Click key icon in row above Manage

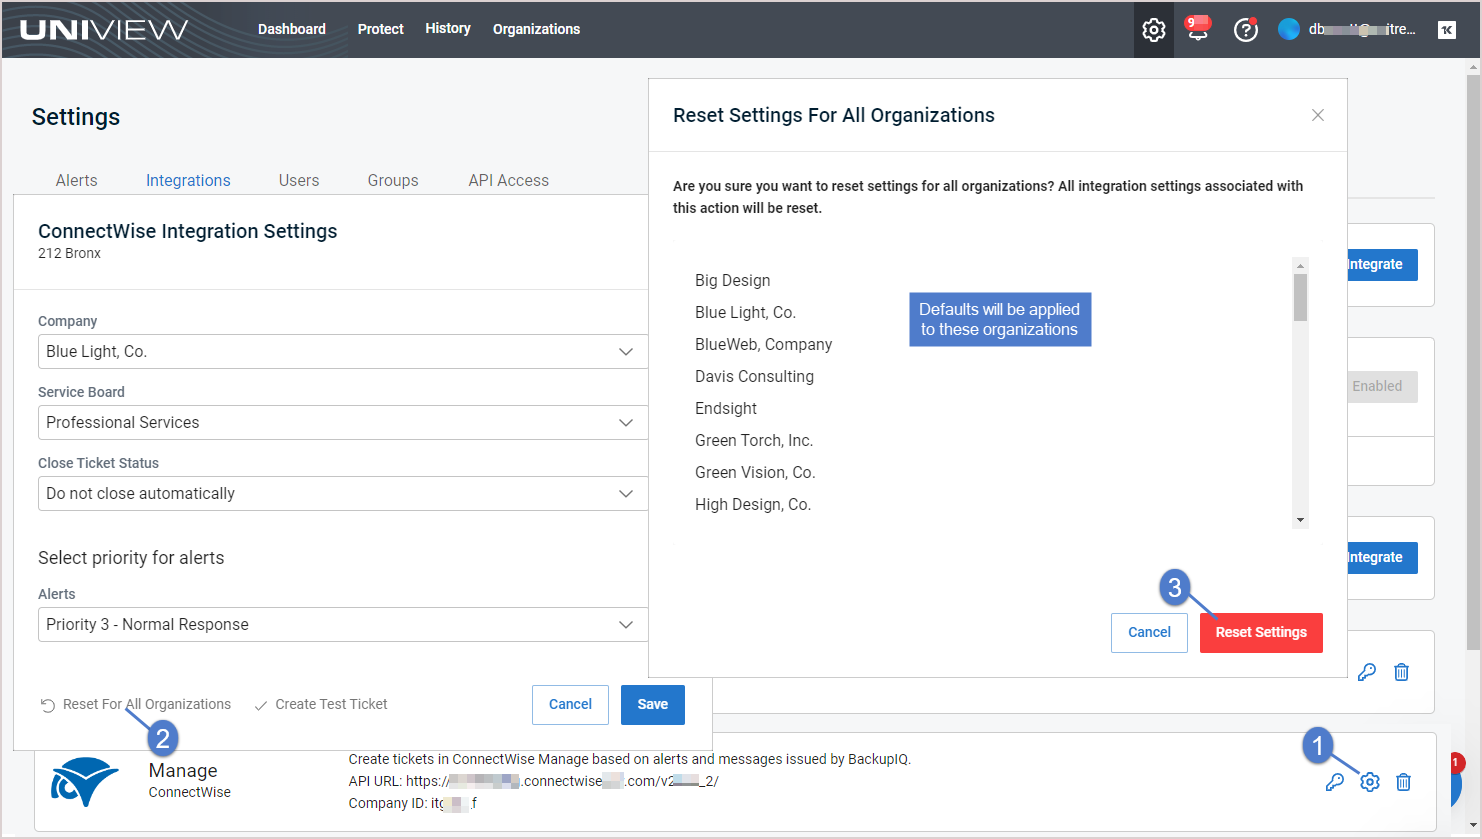pos(1367,672)
